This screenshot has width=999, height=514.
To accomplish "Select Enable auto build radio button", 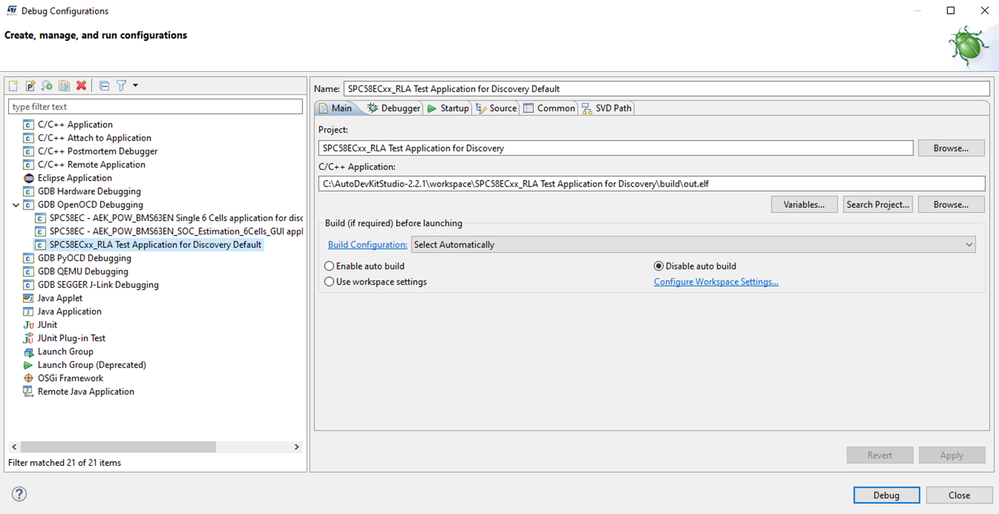I will (329, 266).
